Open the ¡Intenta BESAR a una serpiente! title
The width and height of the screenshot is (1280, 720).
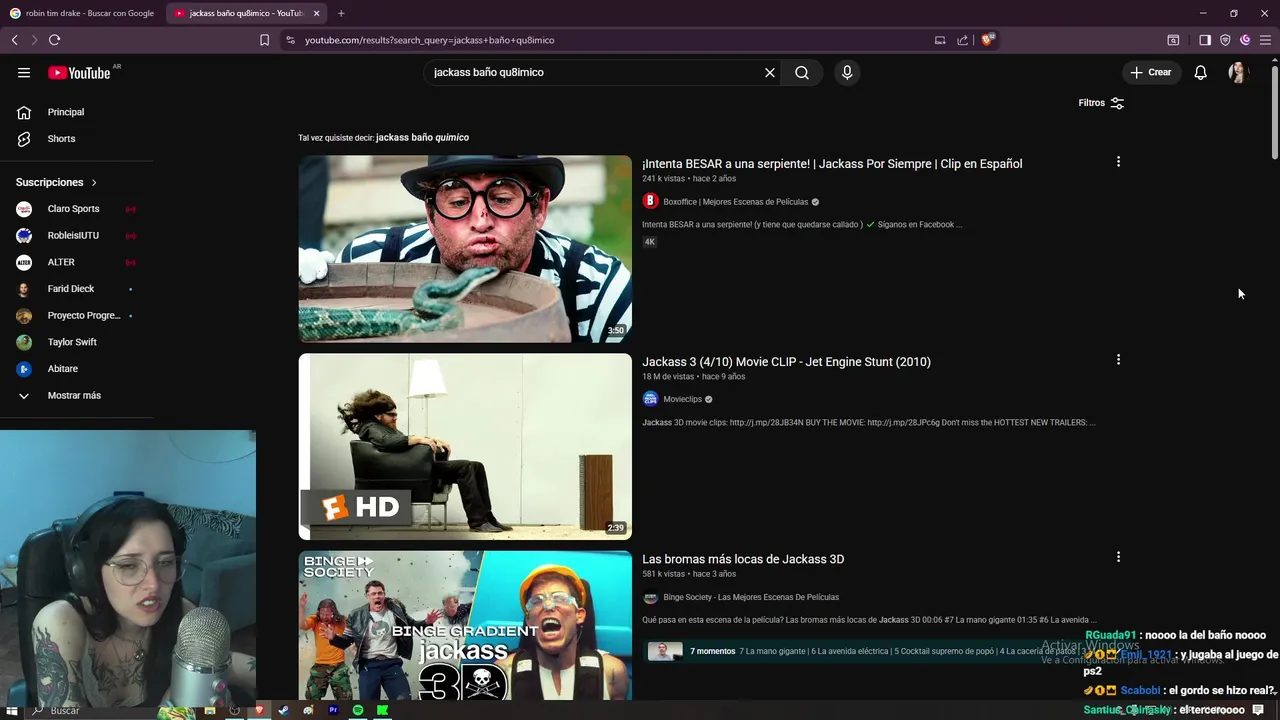(x=832, y=164)
